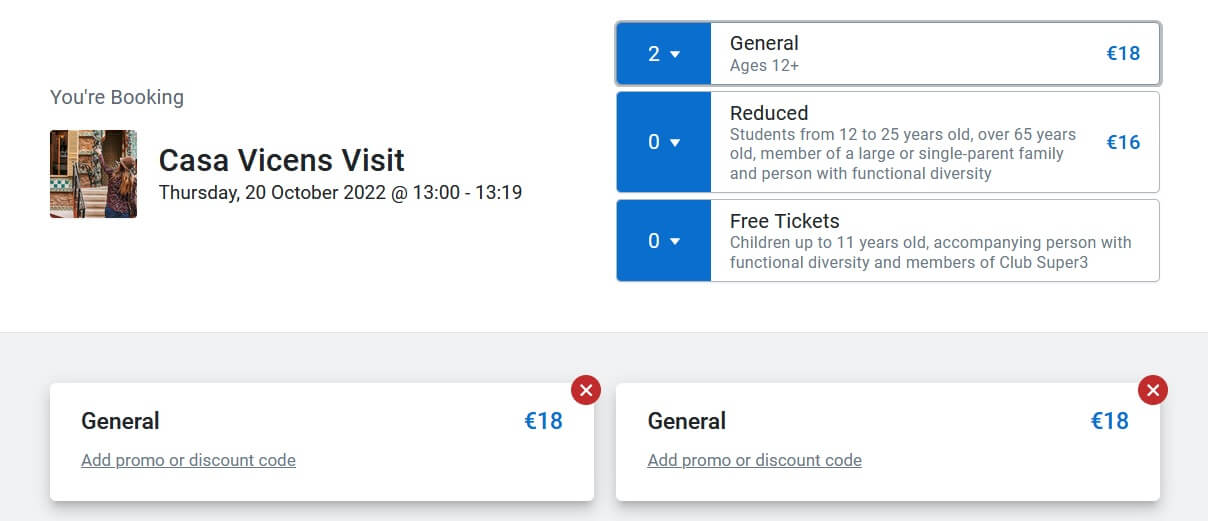Click the Casa Vicens Visit title

point(281,160)
